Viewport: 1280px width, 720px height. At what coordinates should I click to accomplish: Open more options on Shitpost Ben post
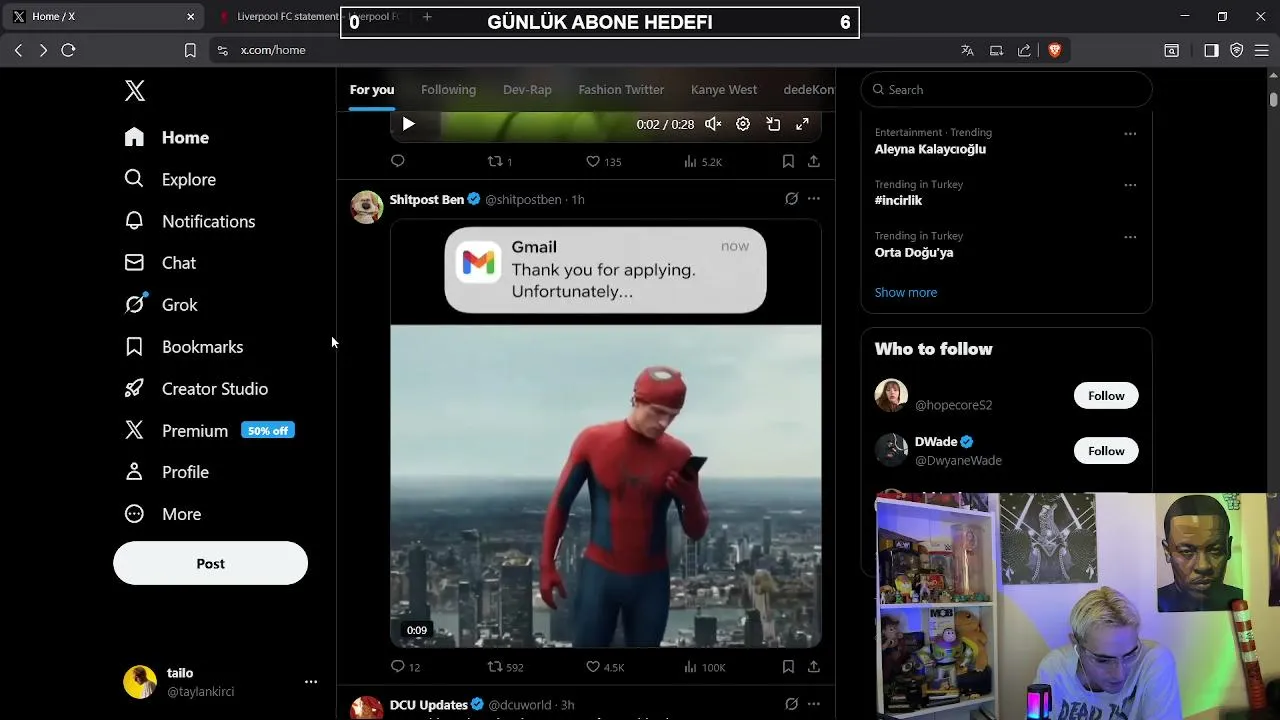point(814,199)
